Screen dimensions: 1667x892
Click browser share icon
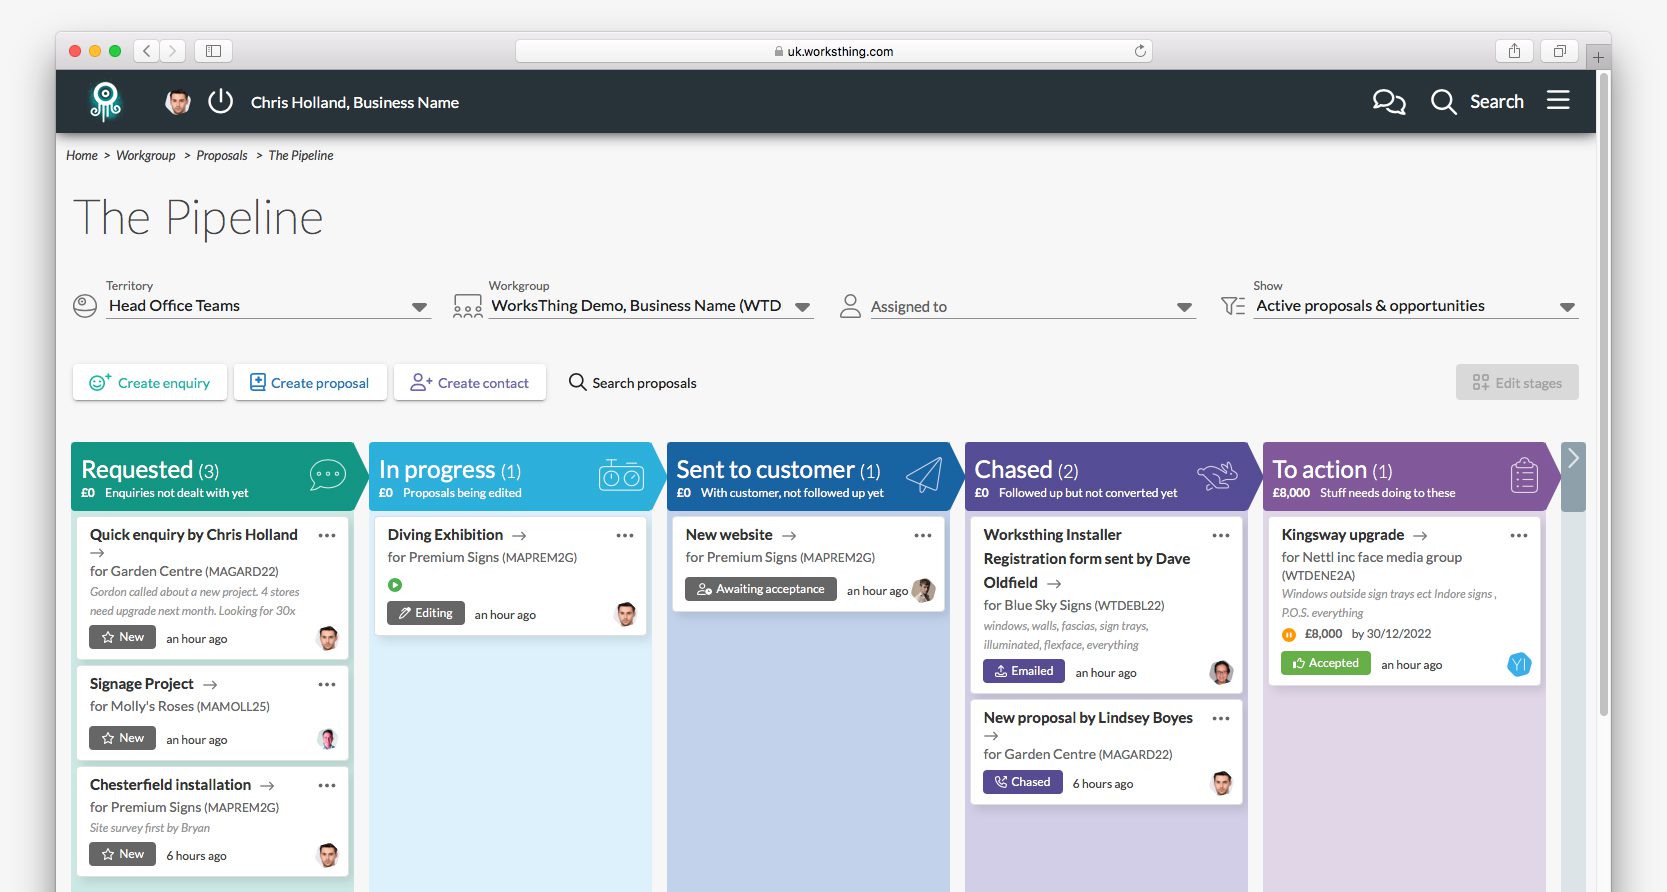[1514, 51]
